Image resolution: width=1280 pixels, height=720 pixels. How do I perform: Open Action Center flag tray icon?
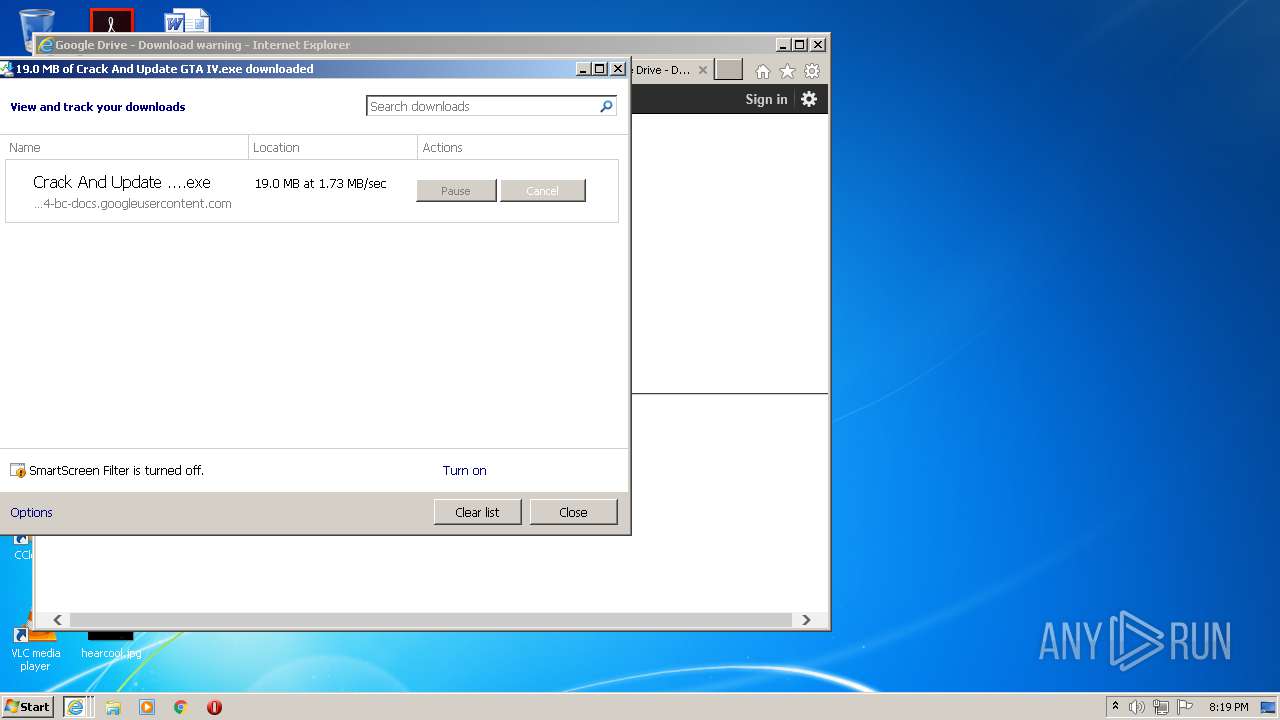point(1183,707)
